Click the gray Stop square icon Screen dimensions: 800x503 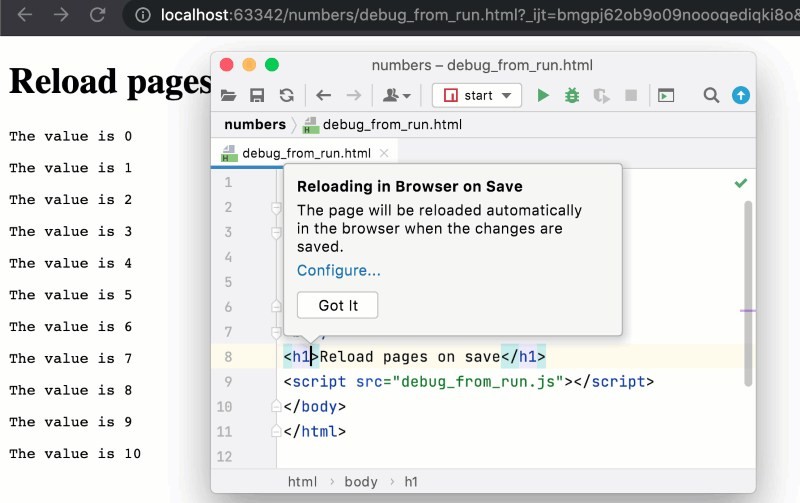[x=631, y=95]
